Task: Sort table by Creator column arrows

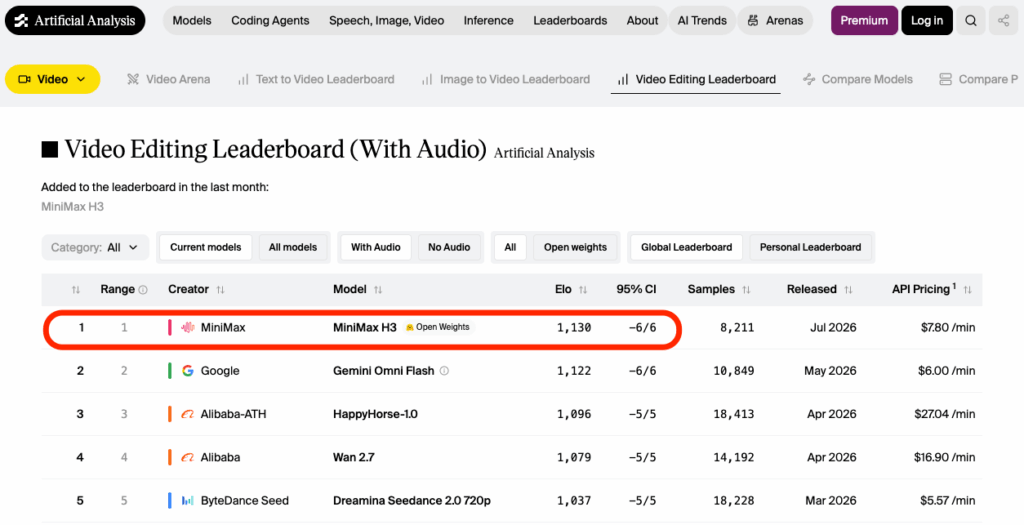Action: coord(220,289)
